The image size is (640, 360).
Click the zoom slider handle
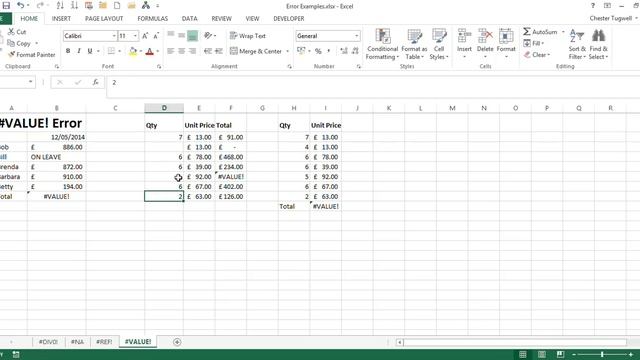pos(602,354)
